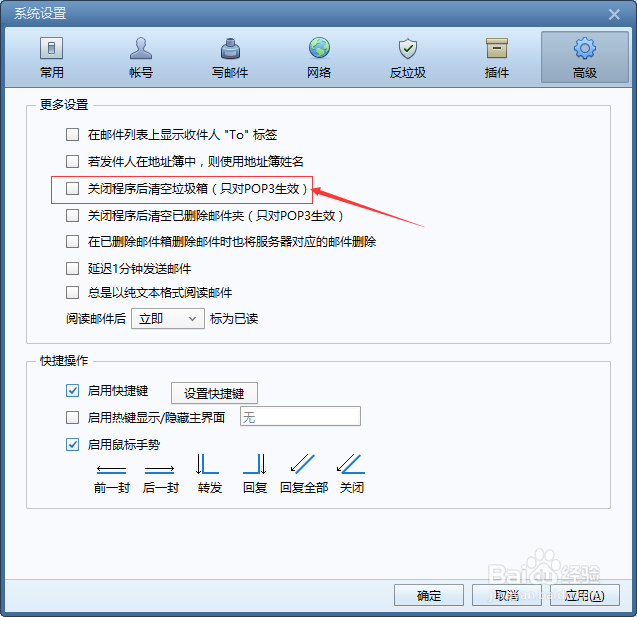This screenshot has width=637, height=617.
Task: Switch to the 反垃圾 tab label
Action: tap(408, 72)
